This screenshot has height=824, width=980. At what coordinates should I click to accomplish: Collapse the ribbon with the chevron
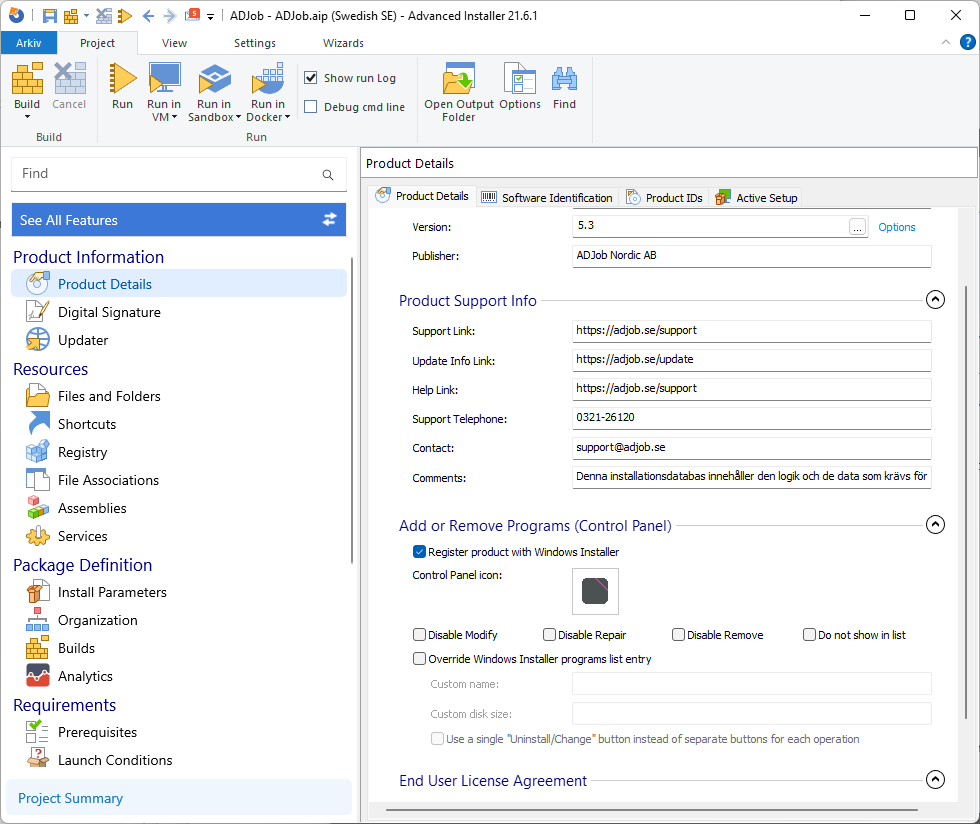946,42
